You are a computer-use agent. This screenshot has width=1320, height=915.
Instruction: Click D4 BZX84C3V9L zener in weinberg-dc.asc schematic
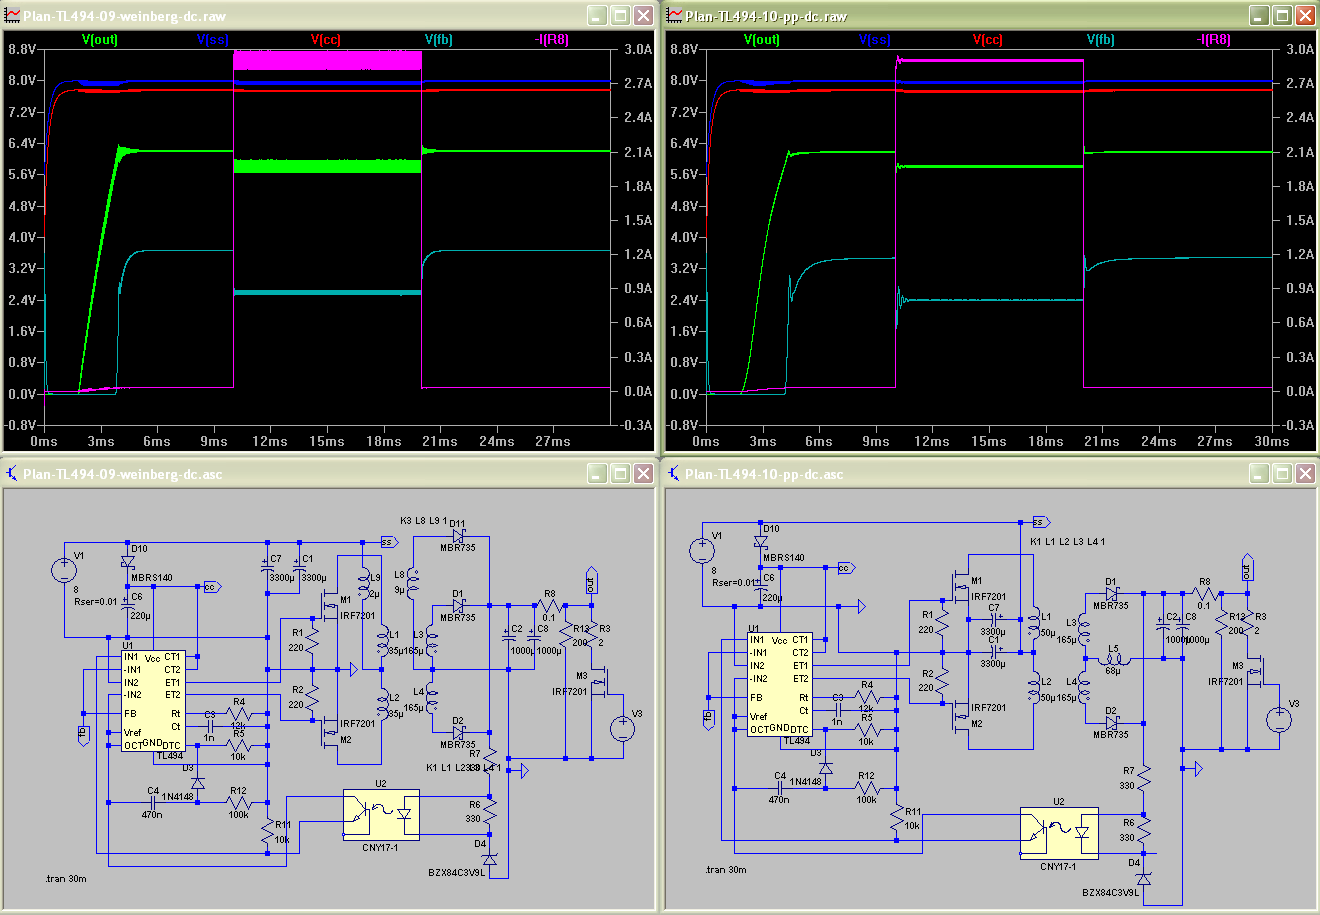click(x=490, y=859)
